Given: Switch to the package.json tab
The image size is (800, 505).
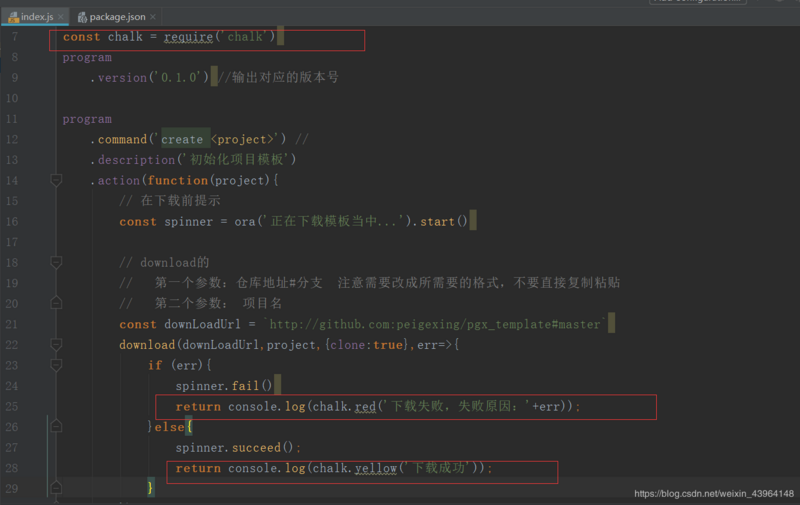Looking at the screenshot, I should tap(117, 17).
